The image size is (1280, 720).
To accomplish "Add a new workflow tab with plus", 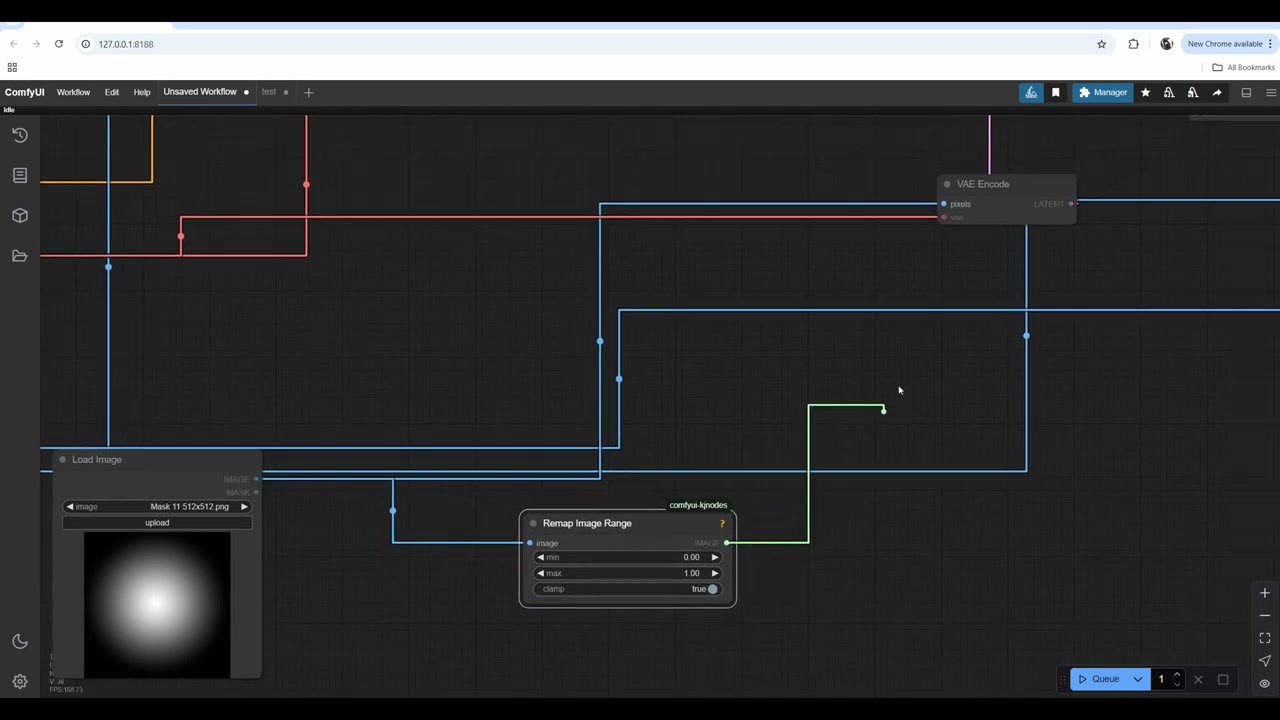I will pyautogui.click(x=308, y=92).
